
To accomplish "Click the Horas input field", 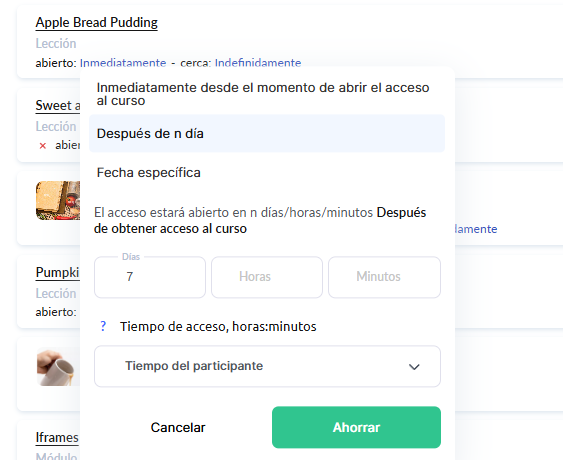I will [x=267, y=277].
